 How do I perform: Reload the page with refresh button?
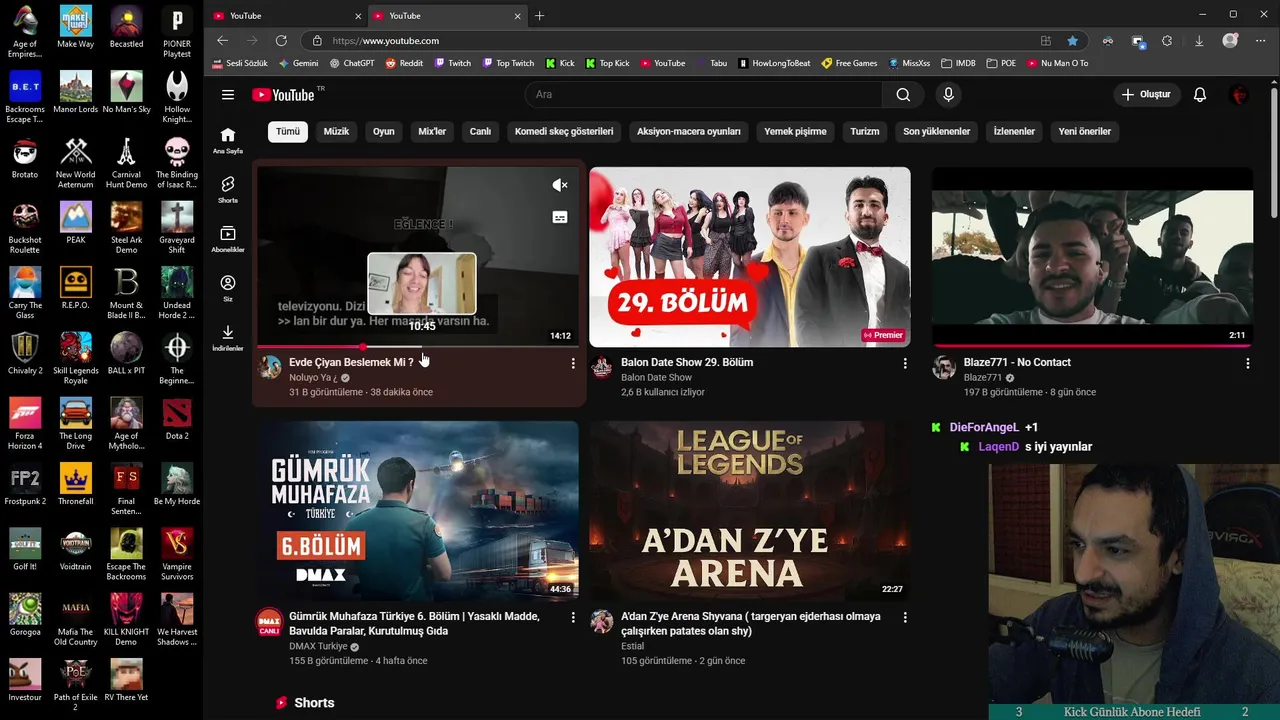coord(281,41)
